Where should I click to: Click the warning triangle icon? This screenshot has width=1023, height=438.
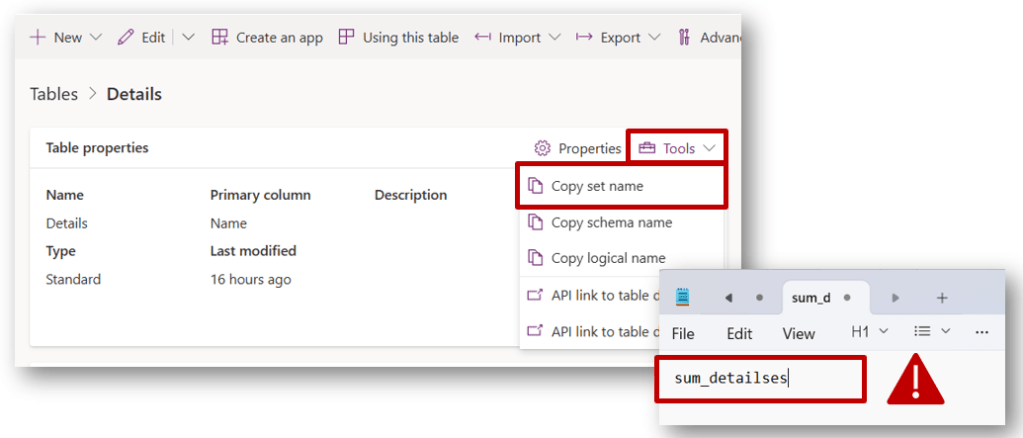point(915,381)
